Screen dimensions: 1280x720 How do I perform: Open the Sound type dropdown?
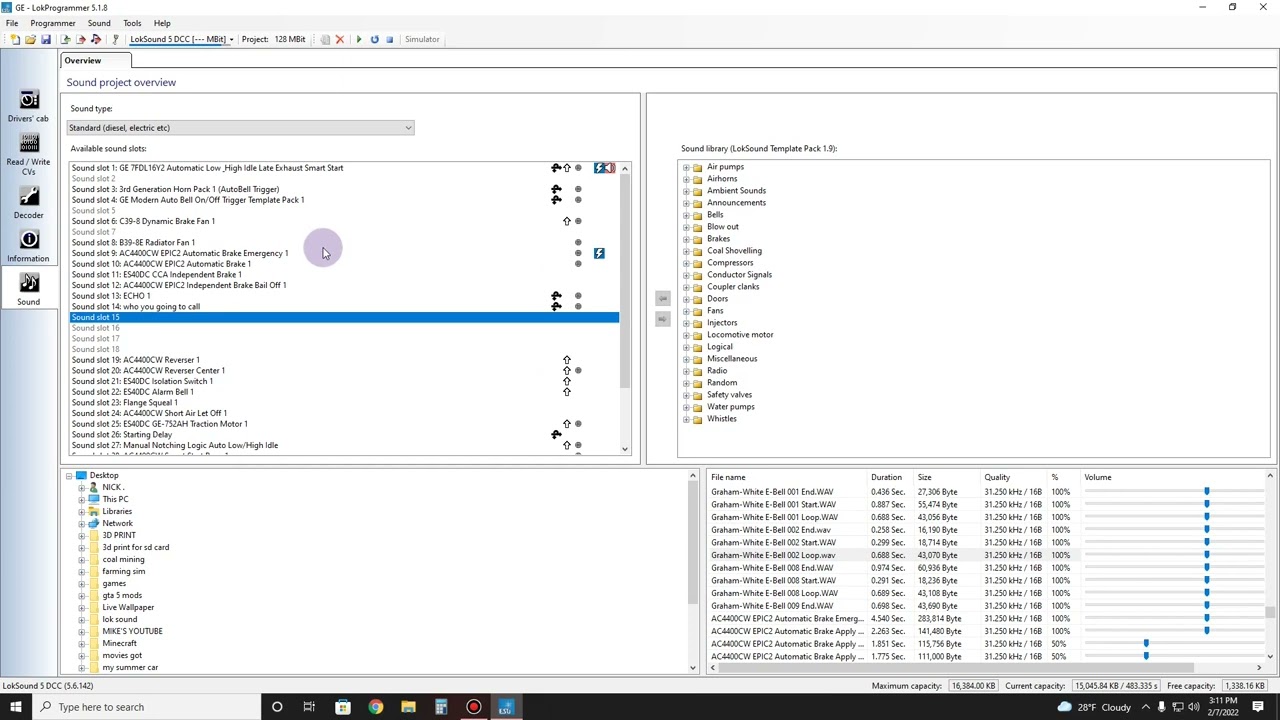pos(240,127)
